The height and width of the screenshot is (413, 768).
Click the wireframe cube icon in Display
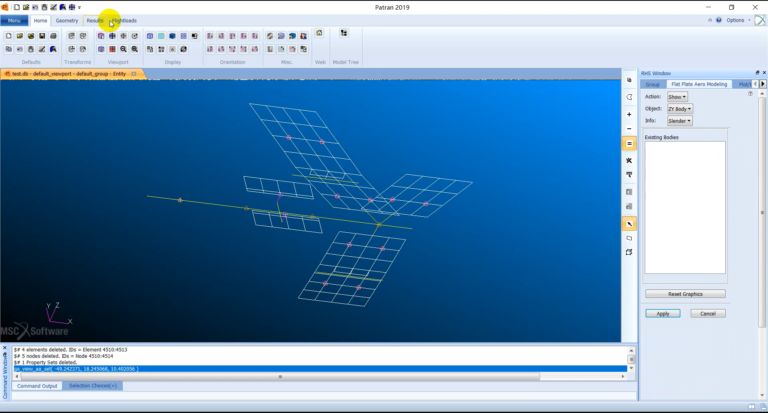(x=150, y=36)
